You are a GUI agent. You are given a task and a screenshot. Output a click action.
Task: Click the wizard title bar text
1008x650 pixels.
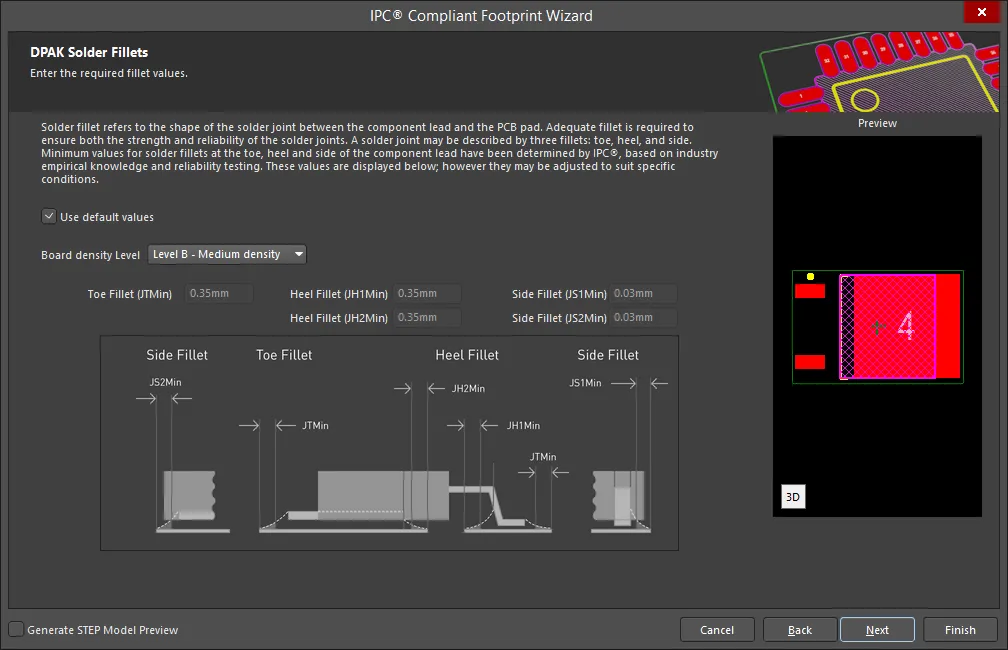481,16
